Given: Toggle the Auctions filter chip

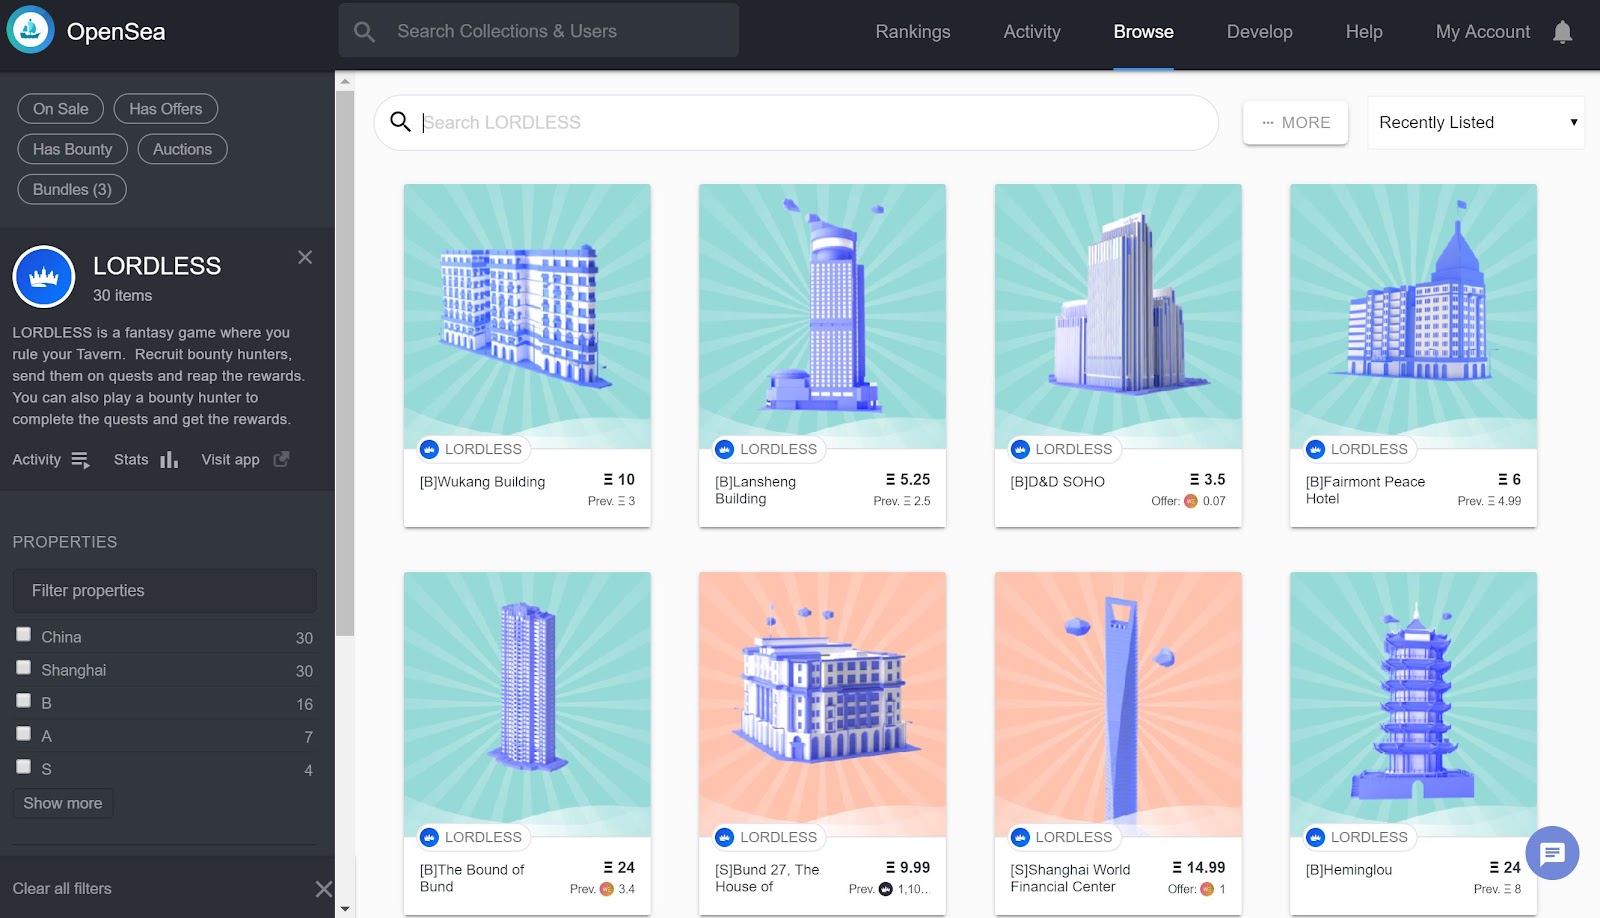Looking at the screenshot, I should pyautogui.click(x=182, y=149).
